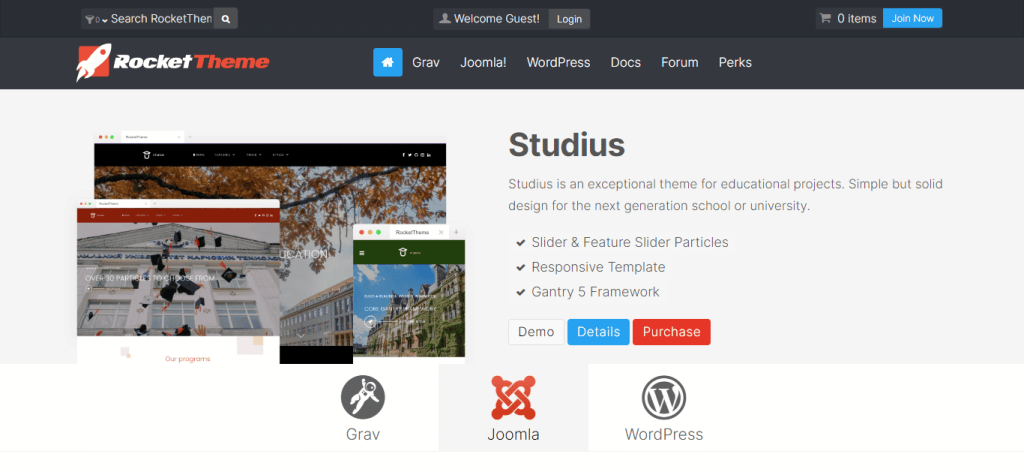Focus the Search RocketTheme input field
This screenshot has height=469, width=1024.
coord(161,19)
